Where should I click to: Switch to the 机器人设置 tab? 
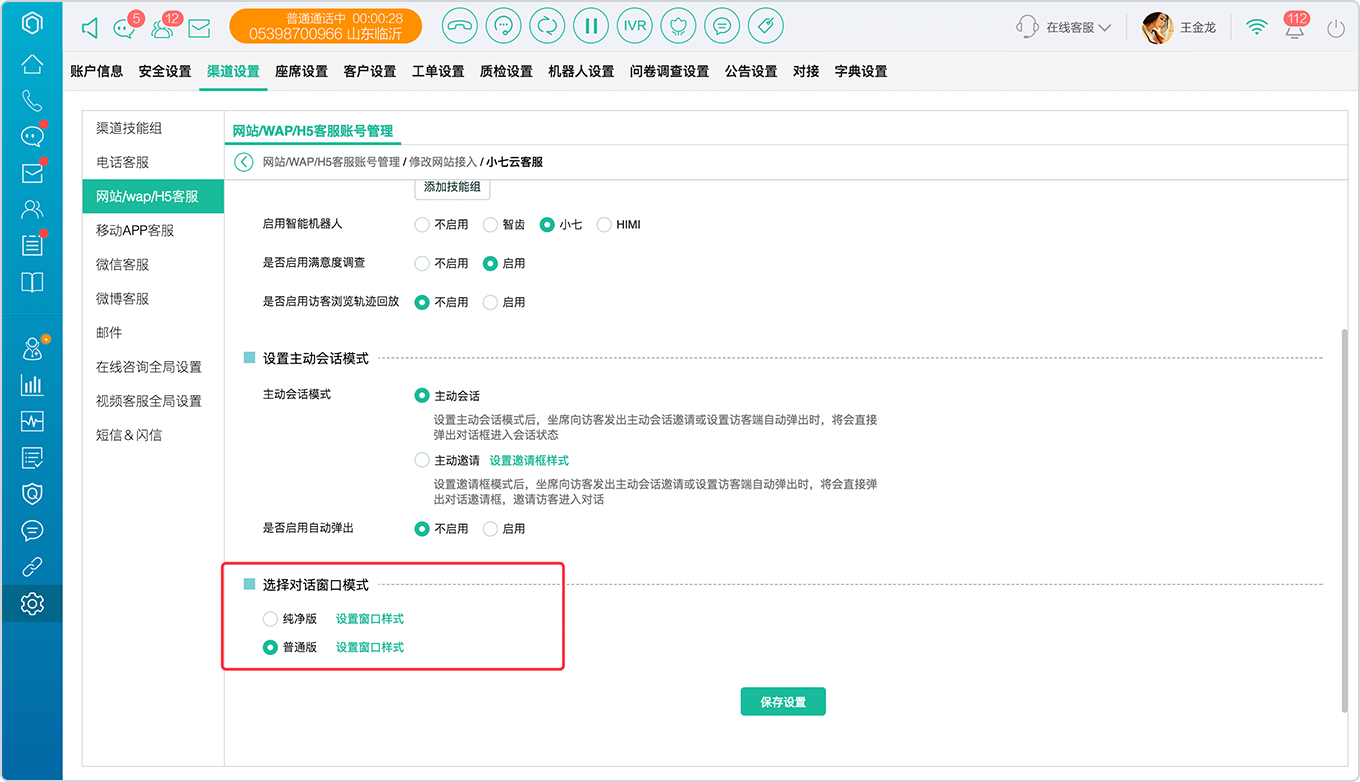[581, 71]
